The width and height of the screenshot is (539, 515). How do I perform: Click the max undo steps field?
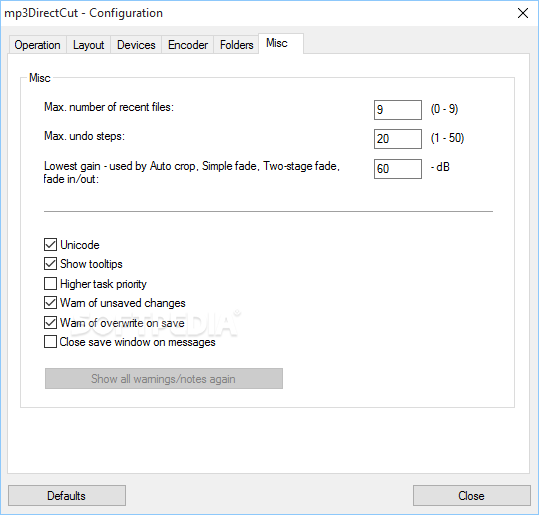[398, 139]
